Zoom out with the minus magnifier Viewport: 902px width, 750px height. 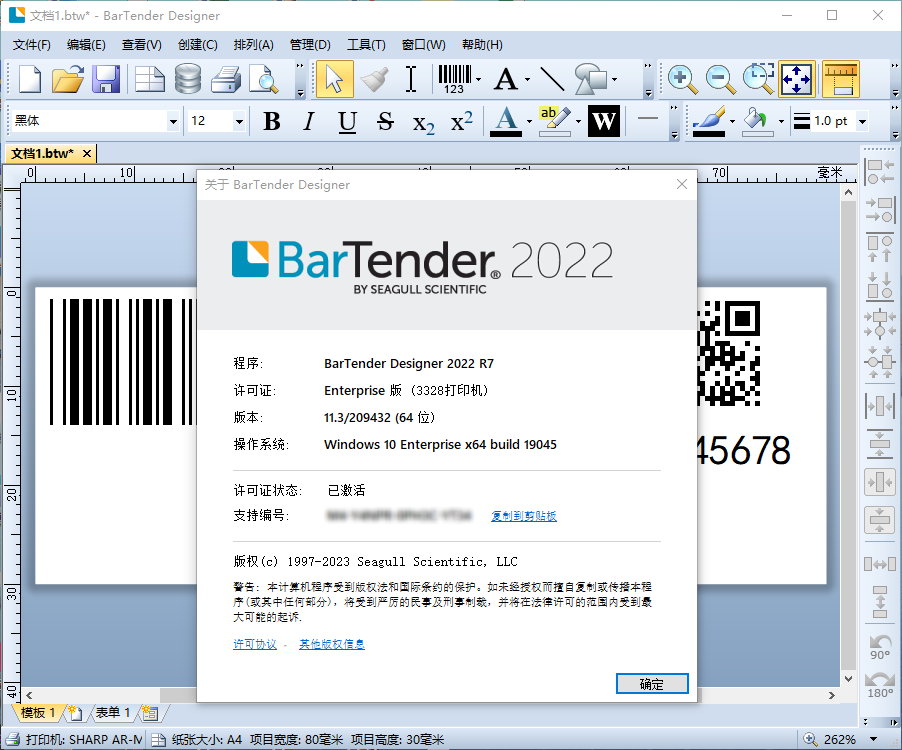(x=720, y=79)
